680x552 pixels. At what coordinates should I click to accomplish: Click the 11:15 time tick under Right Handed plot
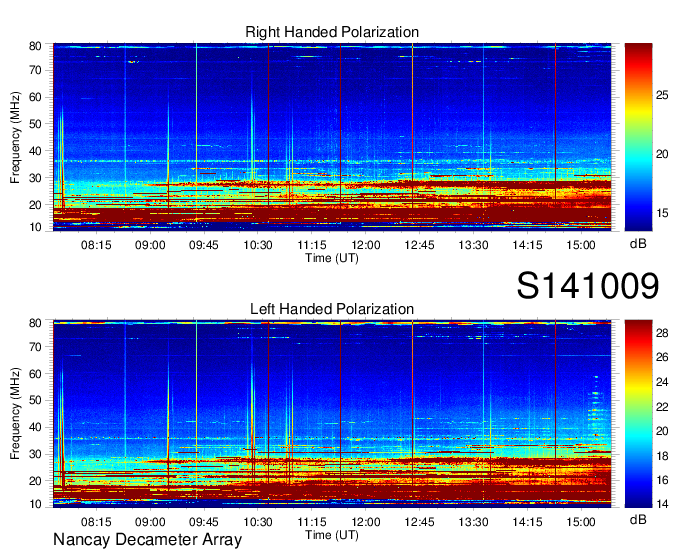(x=311, y=245)
